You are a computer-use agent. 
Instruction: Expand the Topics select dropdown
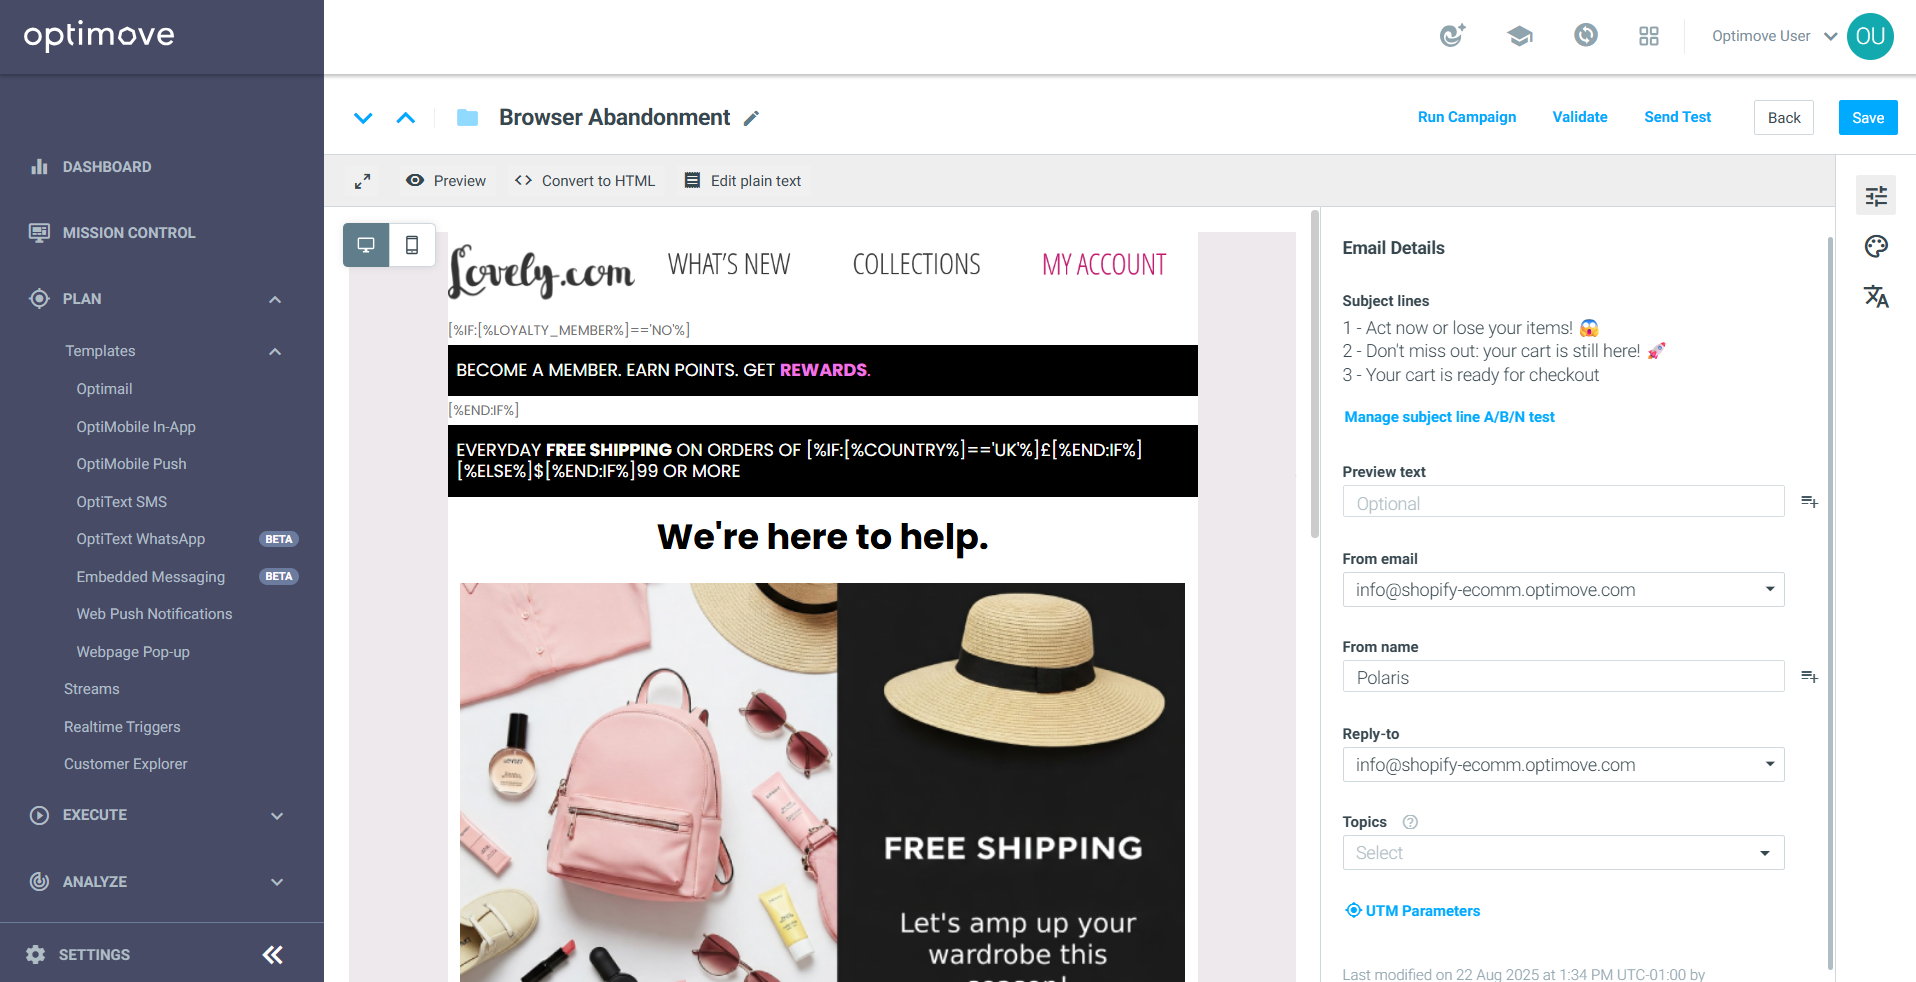[1563, 853]
